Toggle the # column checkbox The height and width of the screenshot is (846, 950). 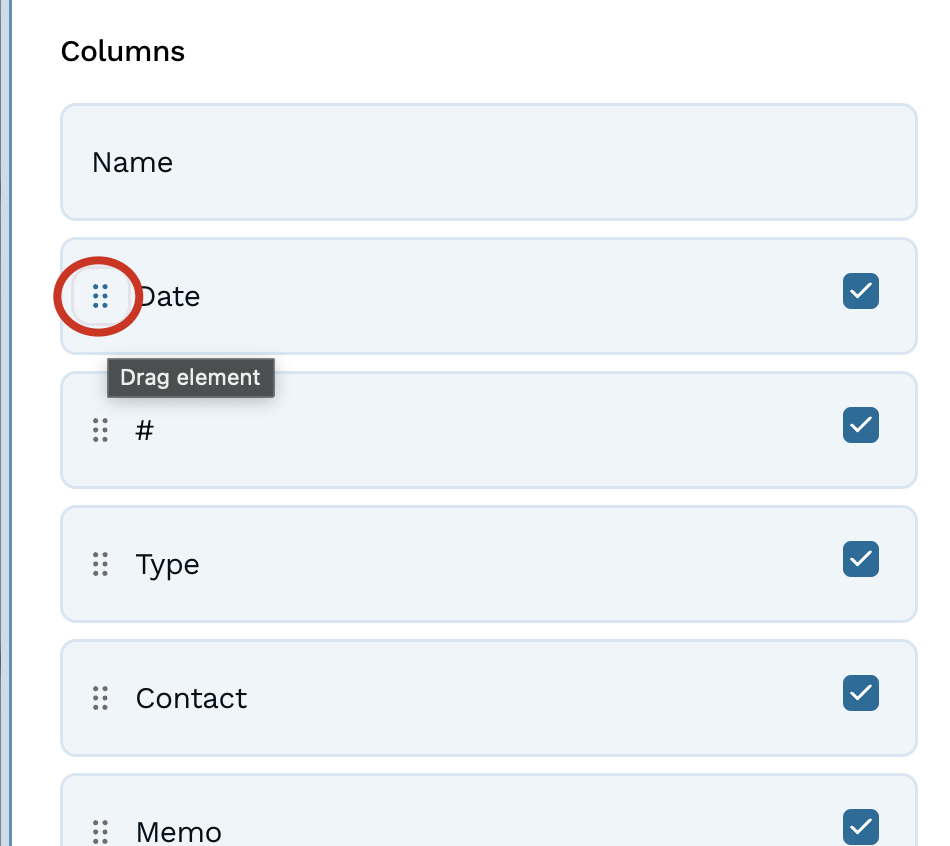(861, 425)
